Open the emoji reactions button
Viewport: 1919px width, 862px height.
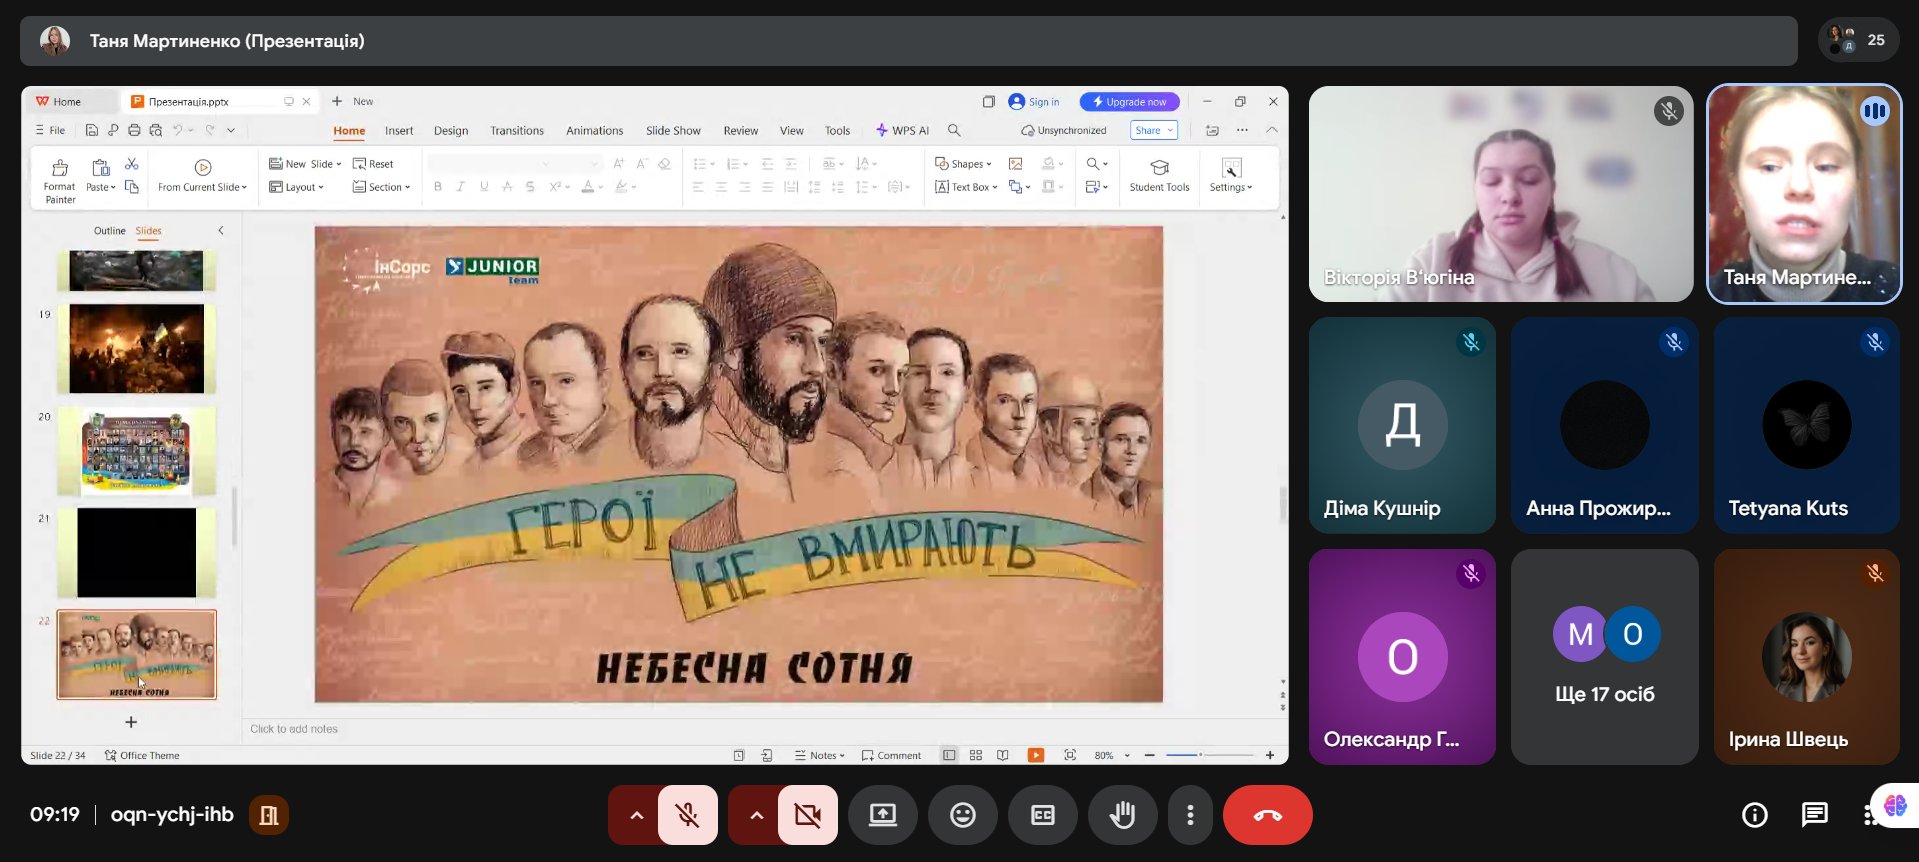[x=962, y=815]
